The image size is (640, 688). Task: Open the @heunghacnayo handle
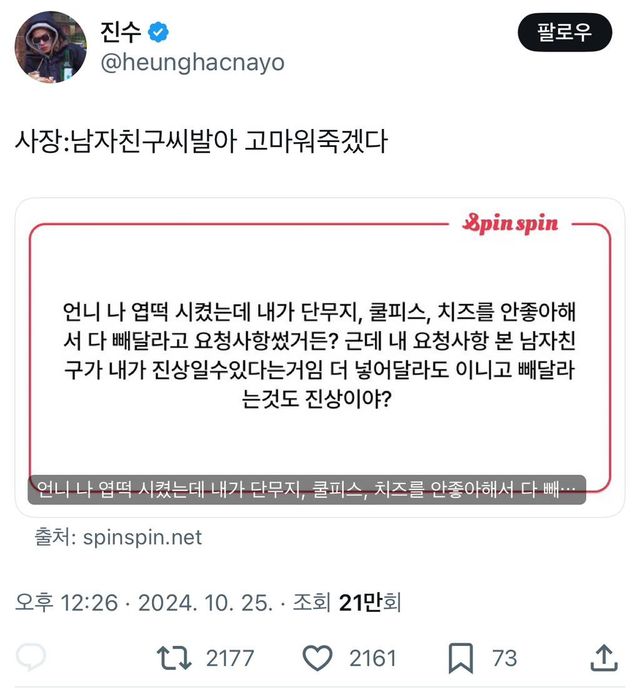tap(192, 62)
